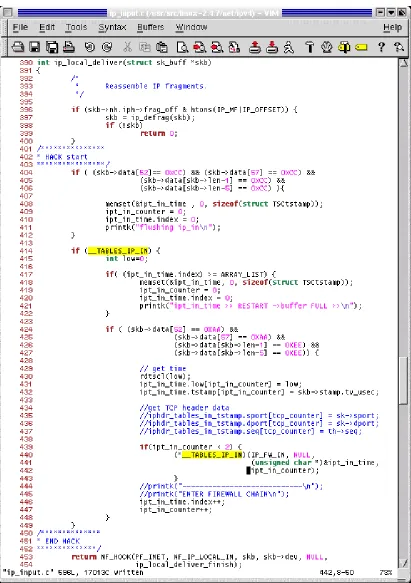Copy selection using the toolbar Copy icon
Viewport: 411px width, 583px height.
(145, 47)
